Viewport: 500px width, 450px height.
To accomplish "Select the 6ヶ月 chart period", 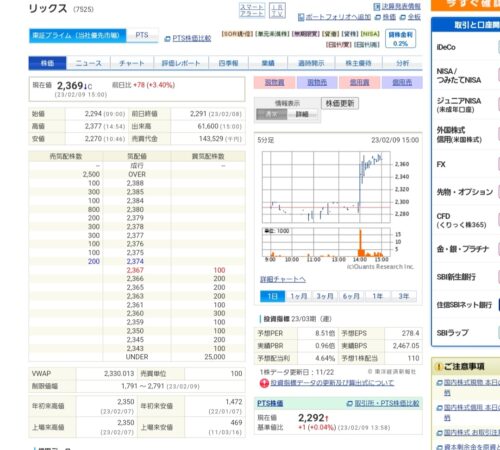I will tap(351, 296).
